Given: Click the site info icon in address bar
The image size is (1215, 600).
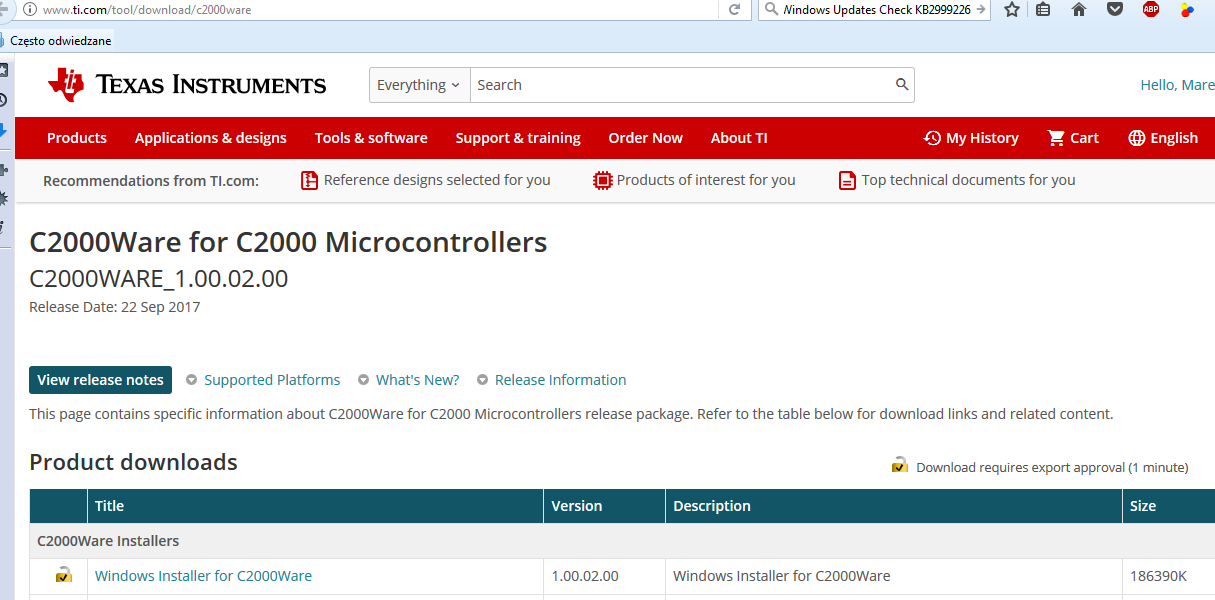Looking at the screenshot, I should pyautogui.click(x=29, y=9).
